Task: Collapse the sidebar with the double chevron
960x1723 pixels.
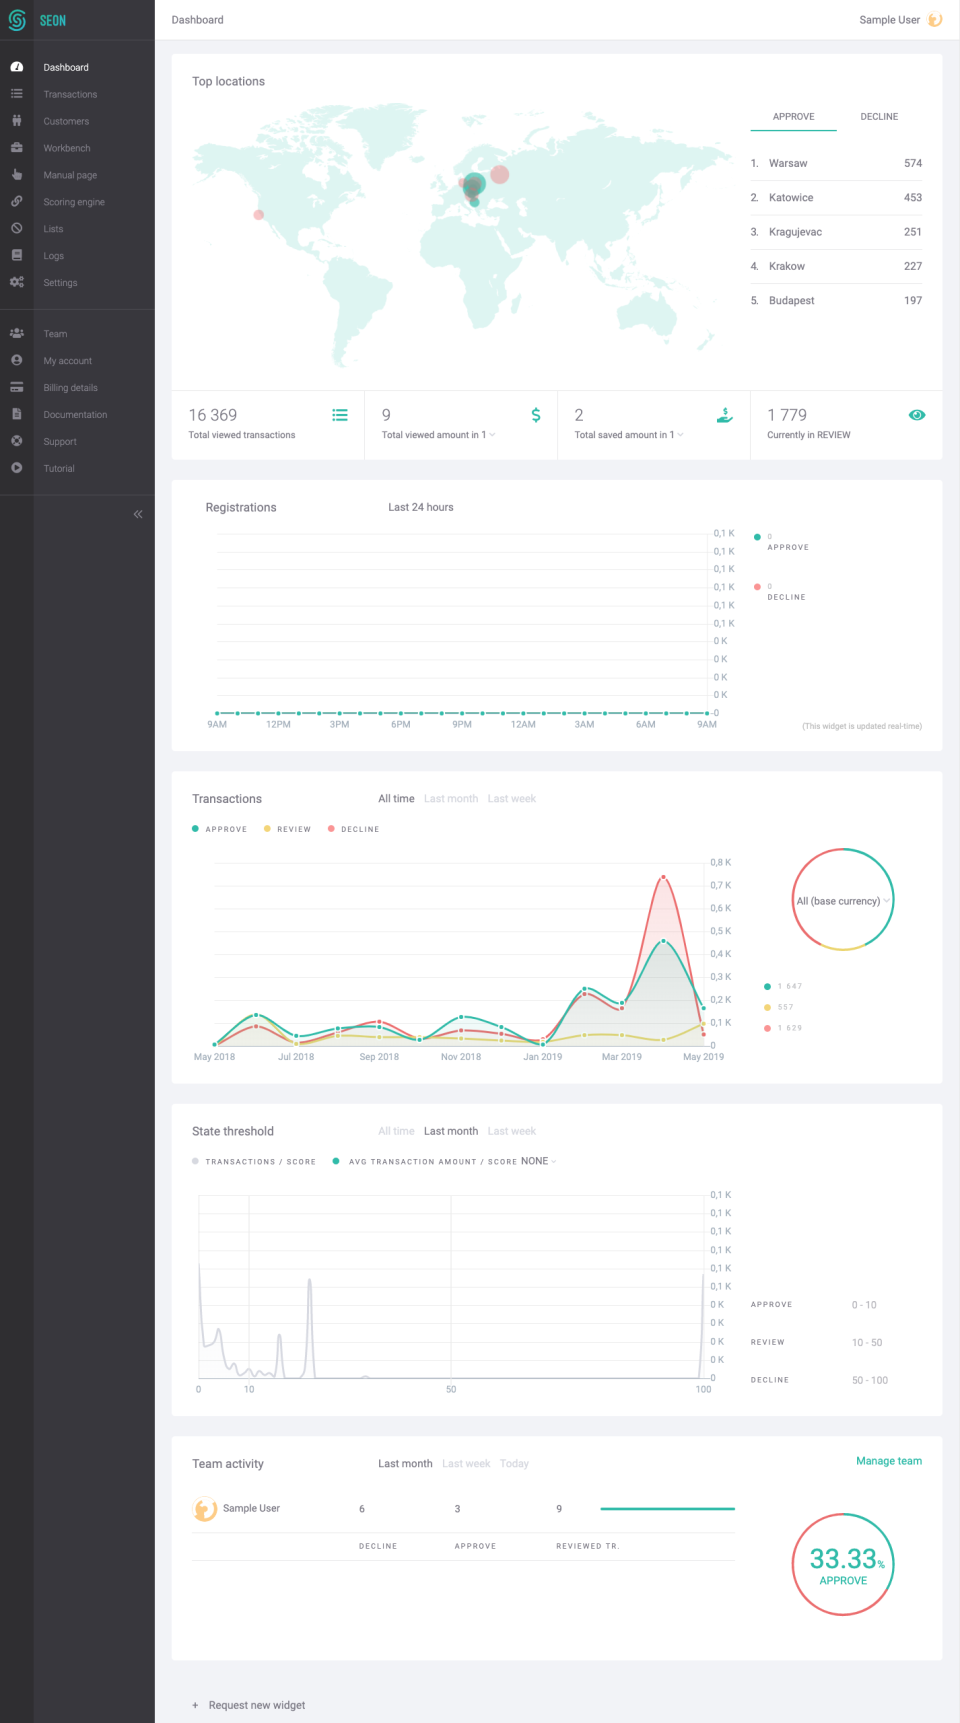Action: [x=138, y=514]
